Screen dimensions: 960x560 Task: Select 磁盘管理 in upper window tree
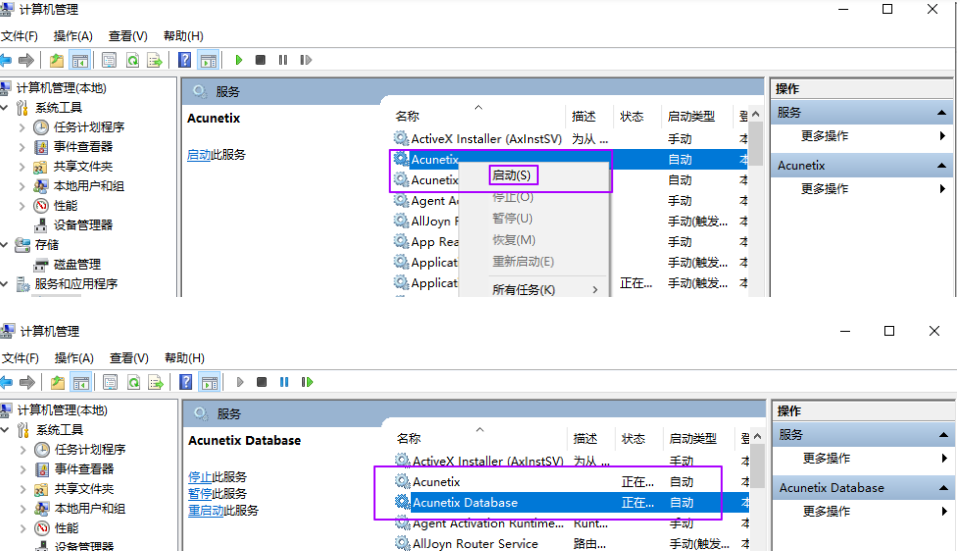(x=77, y=264)
